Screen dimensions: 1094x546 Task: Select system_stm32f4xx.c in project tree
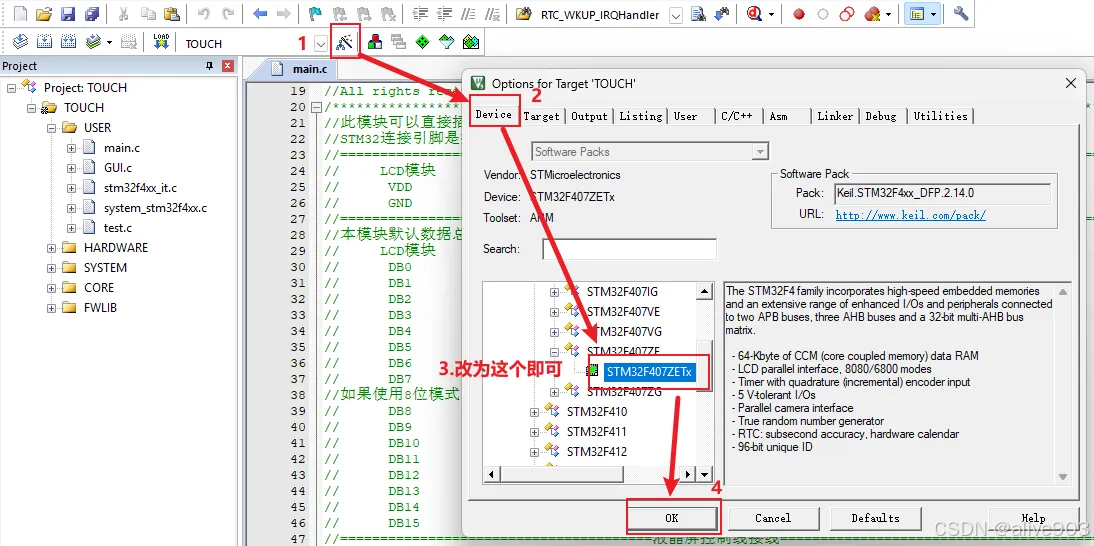pyautogui.click(x=155, y=208)
